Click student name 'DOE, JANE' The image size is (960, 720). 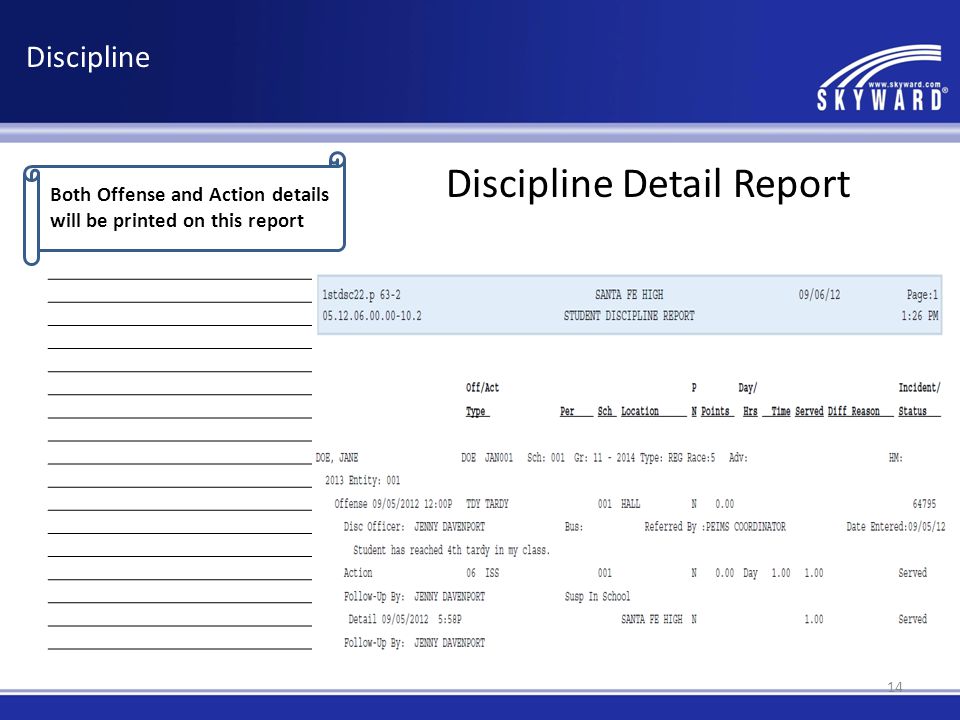[337, 458]
